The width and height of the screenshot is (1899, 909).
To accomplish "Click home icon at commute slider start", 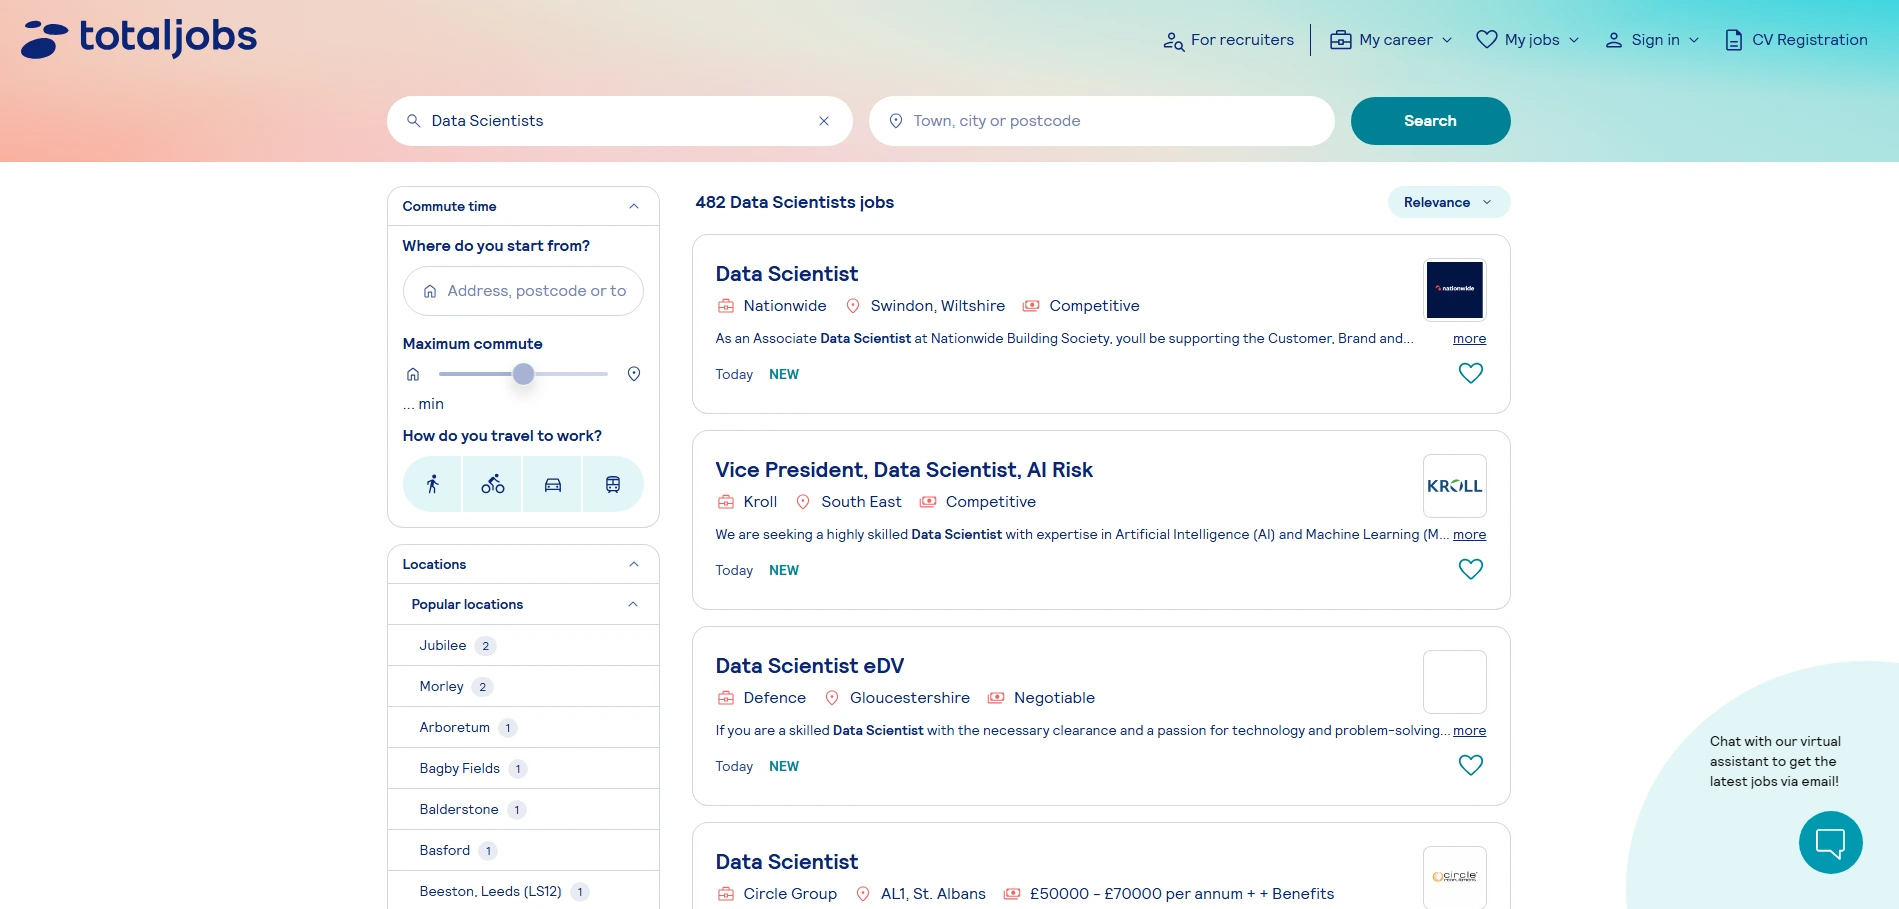I will click(413, 374).
